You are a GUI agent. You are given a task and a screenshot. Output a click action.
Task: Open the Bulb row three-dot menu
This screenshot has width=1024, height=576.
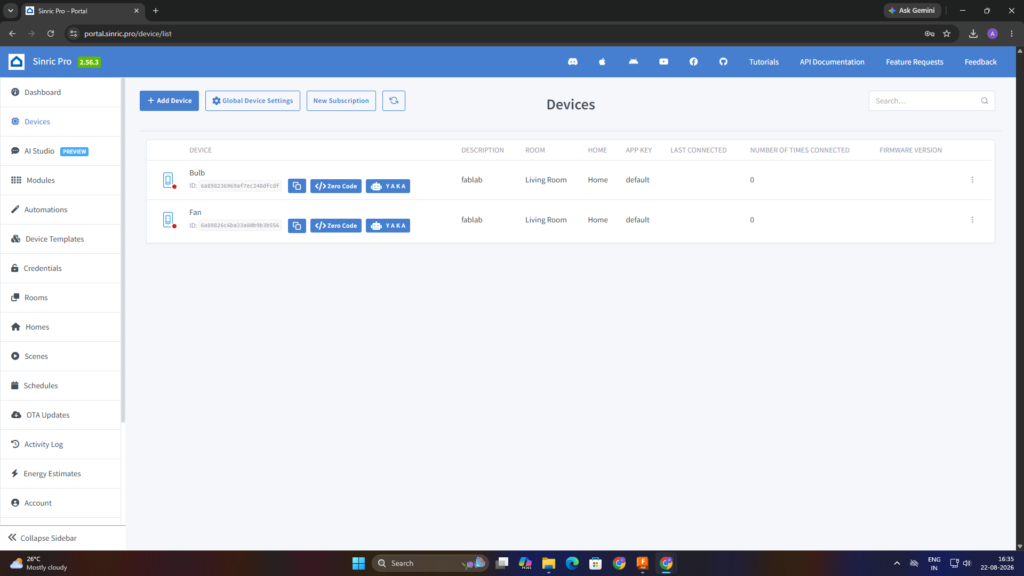click(x=972, y=180)
